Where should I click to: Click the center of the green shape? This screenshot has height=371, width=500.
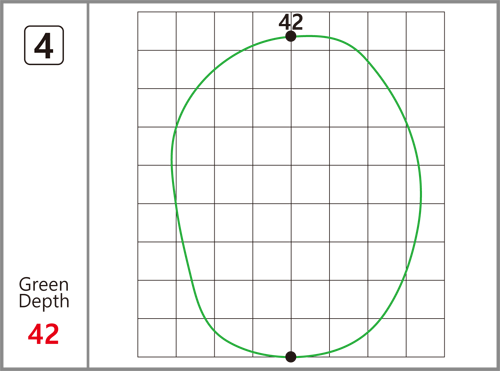[295, 197]
